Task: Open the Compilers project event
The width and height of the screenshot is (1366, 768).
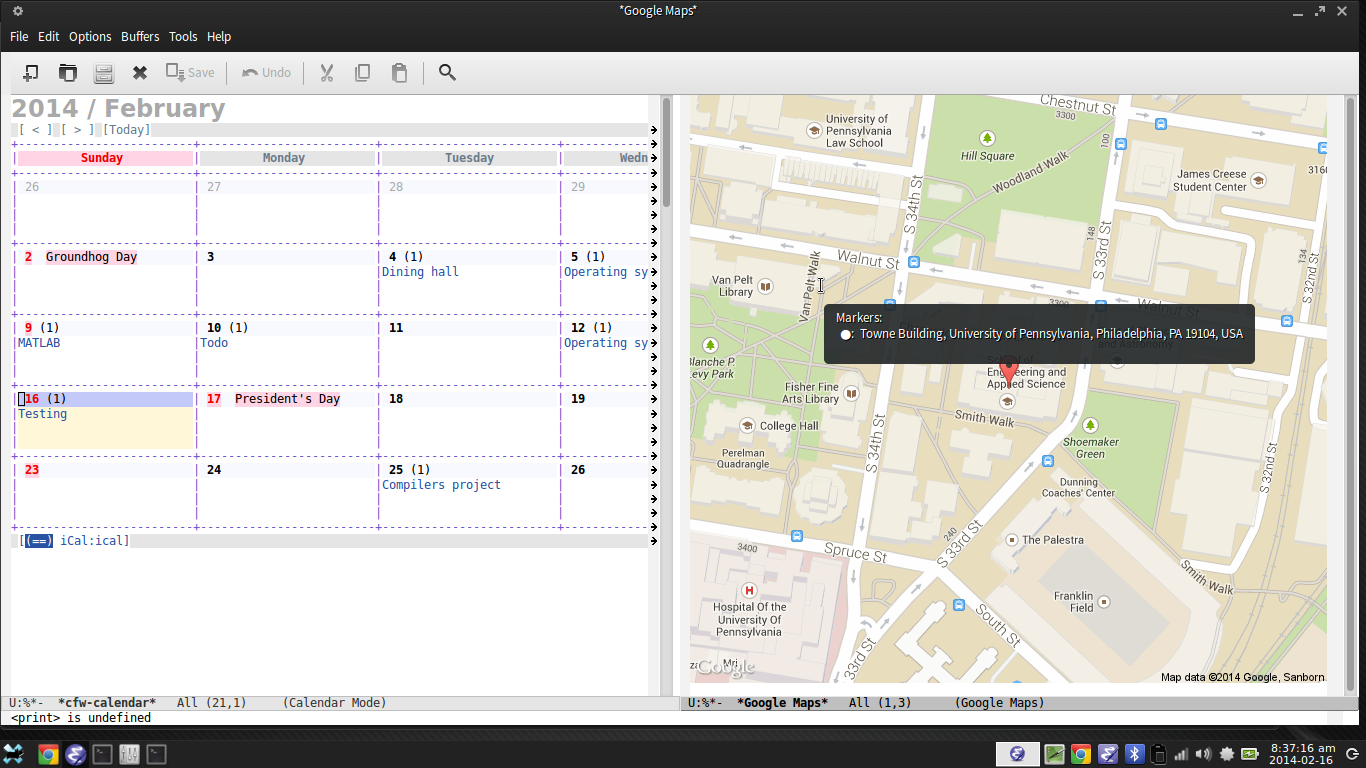Action: pyautogui.click(x=441, y=485)
